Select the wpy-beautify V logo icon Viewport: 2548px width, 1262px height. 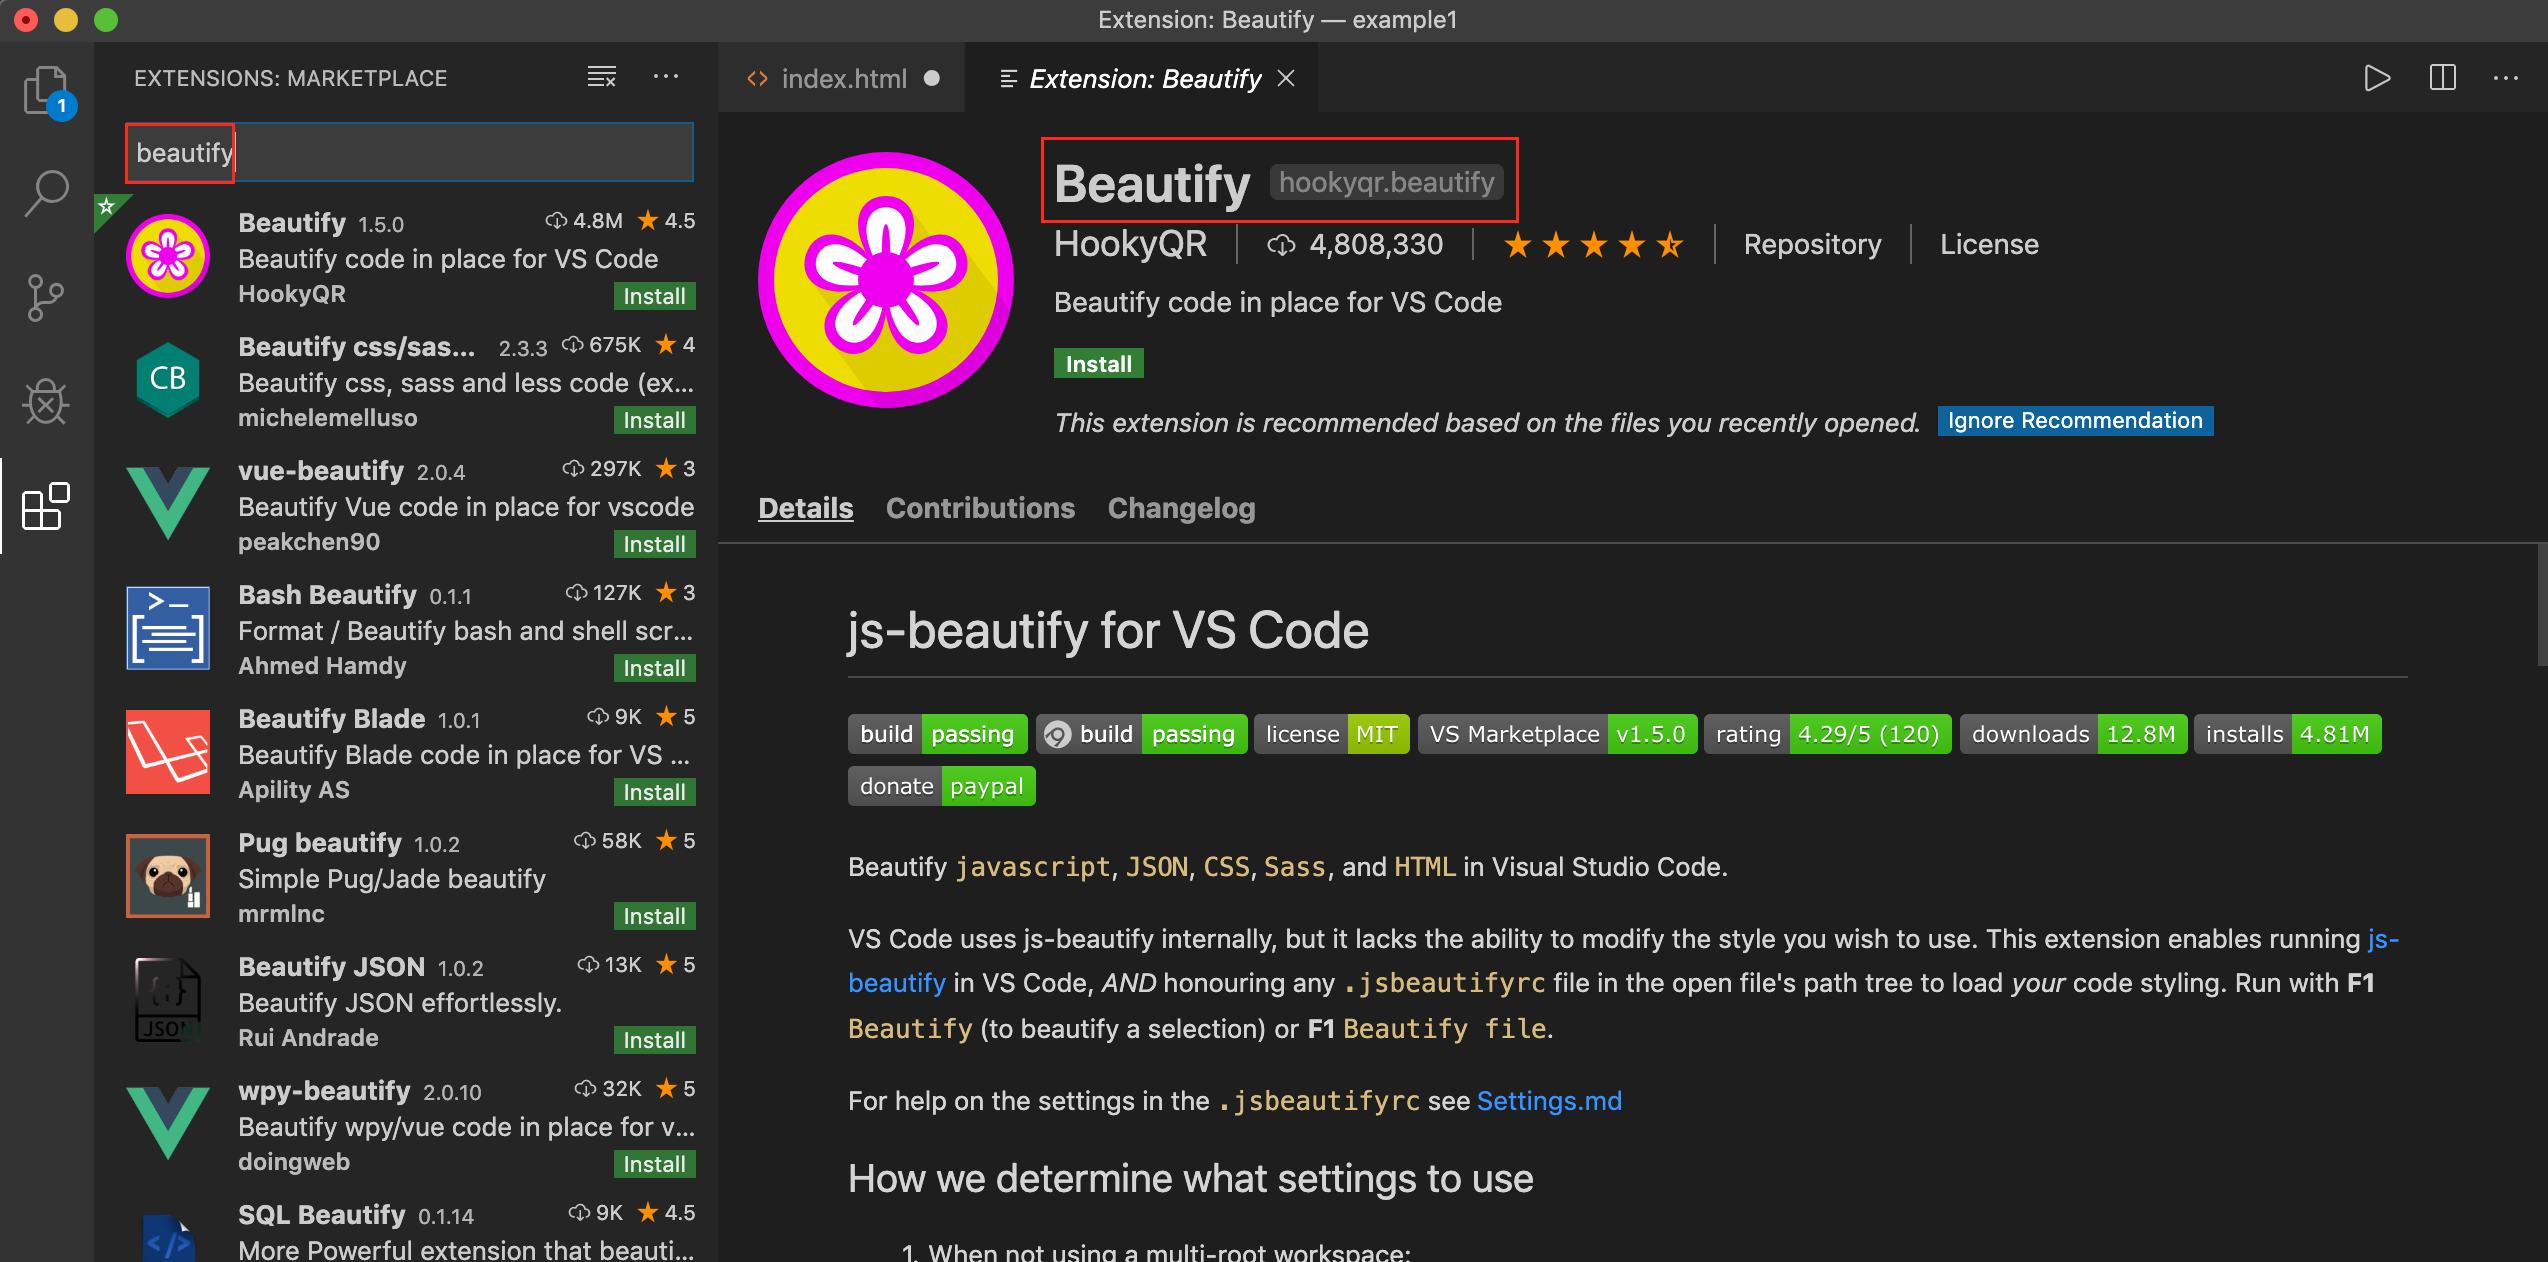(168, 1123)
